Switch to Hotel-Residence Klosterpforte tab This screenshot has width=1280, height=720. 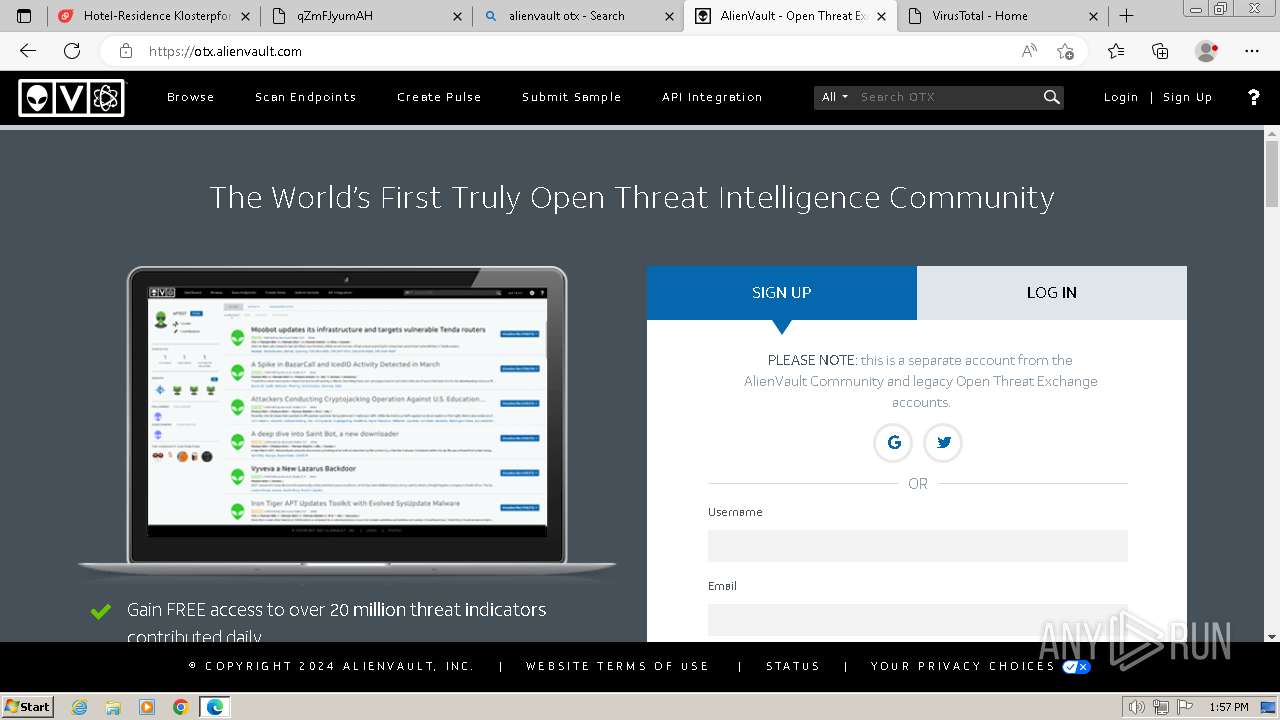154,16
